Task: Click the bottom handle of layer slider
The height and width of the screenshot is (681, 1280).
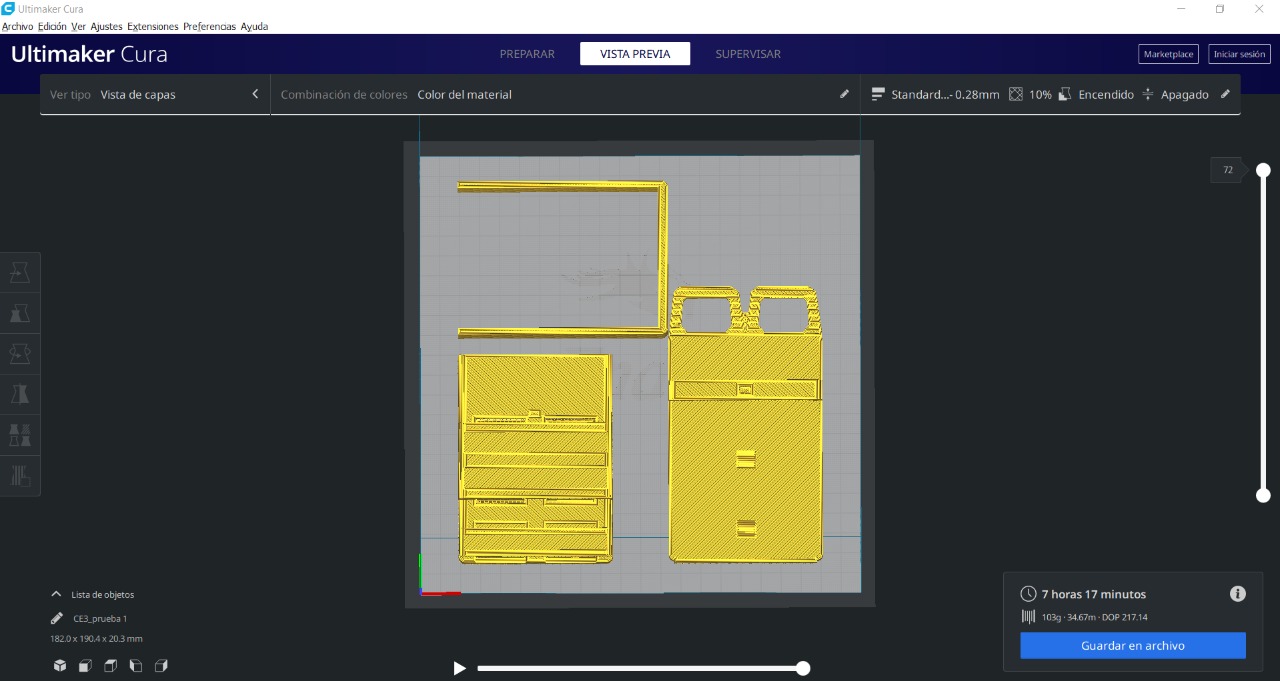Action: pyautogui.click(x=1263, y=495)
